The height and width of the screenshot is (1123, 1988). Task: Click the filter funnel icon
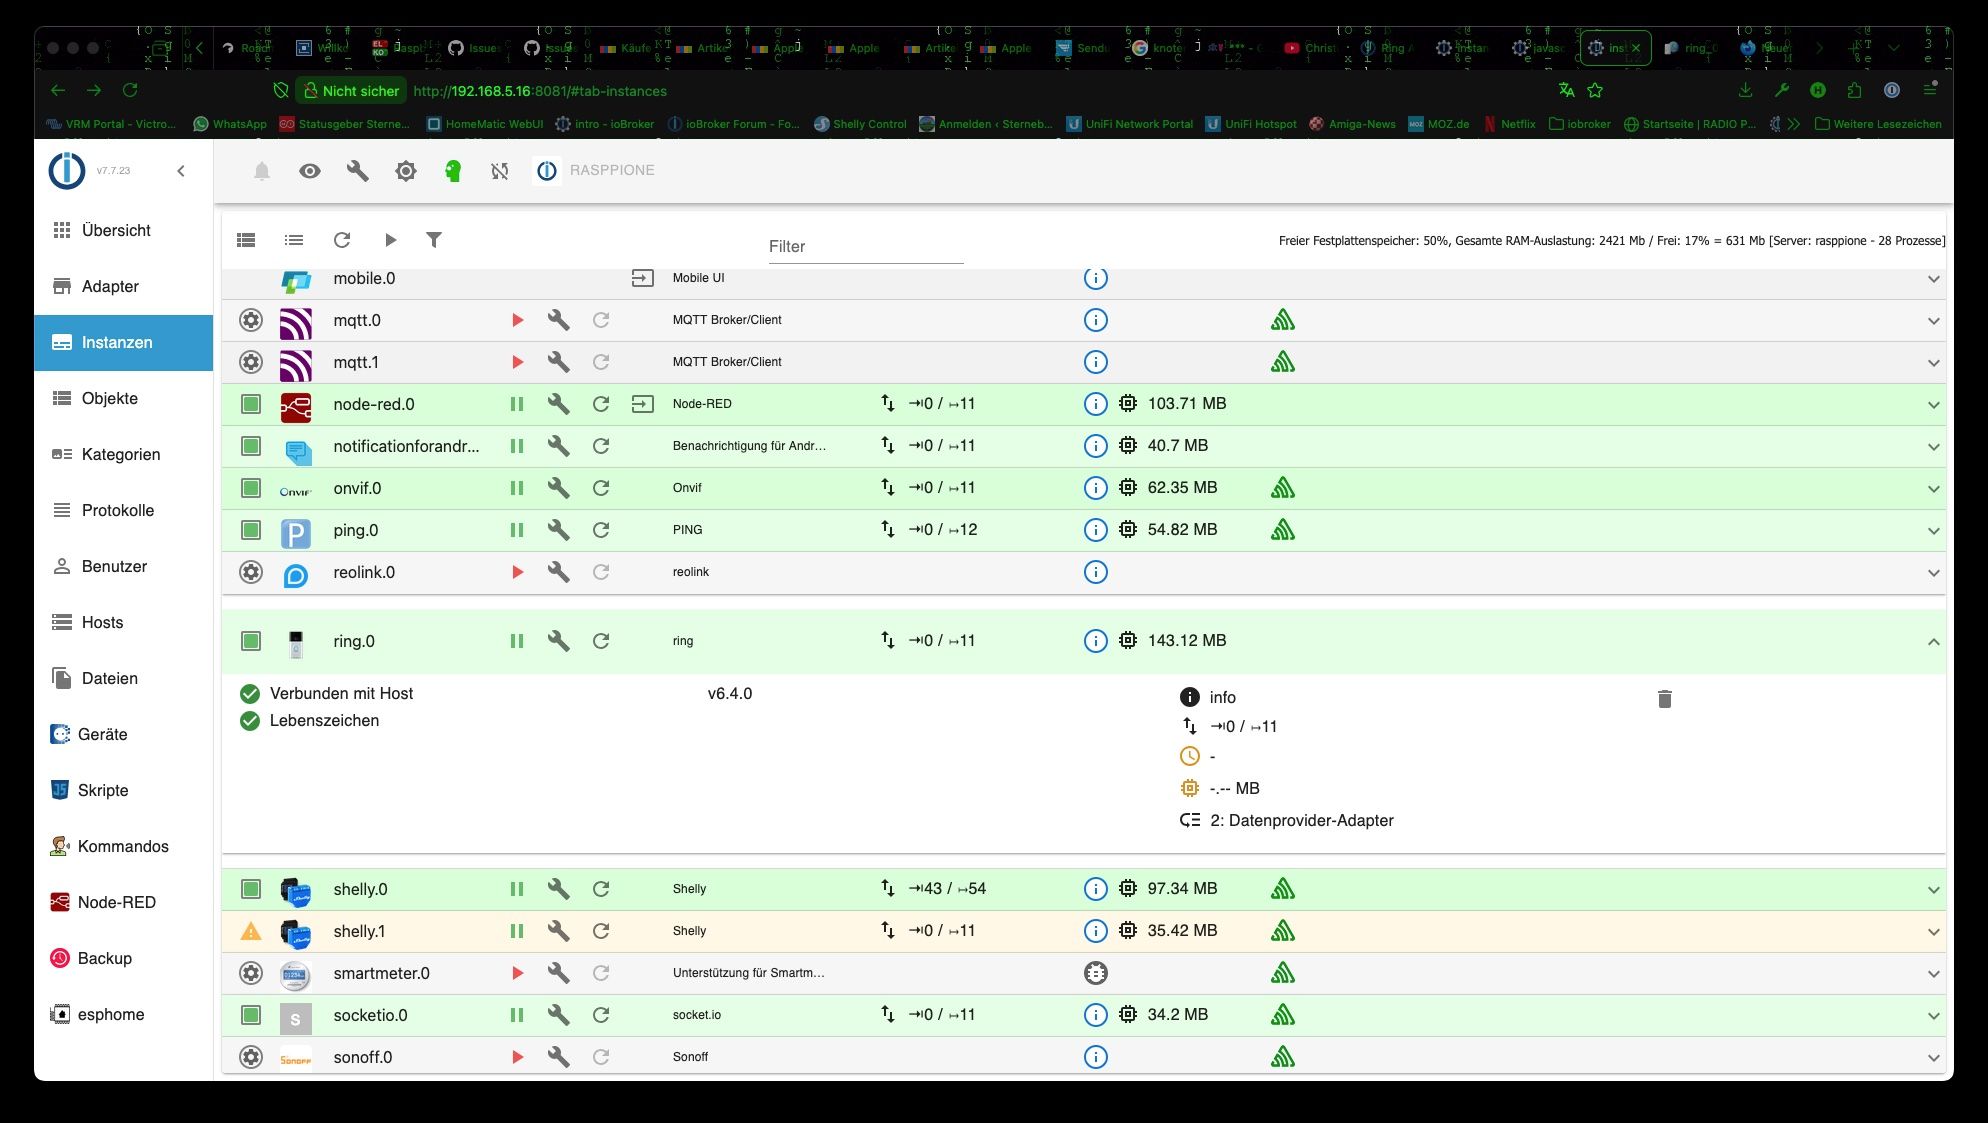pos(434,240)
